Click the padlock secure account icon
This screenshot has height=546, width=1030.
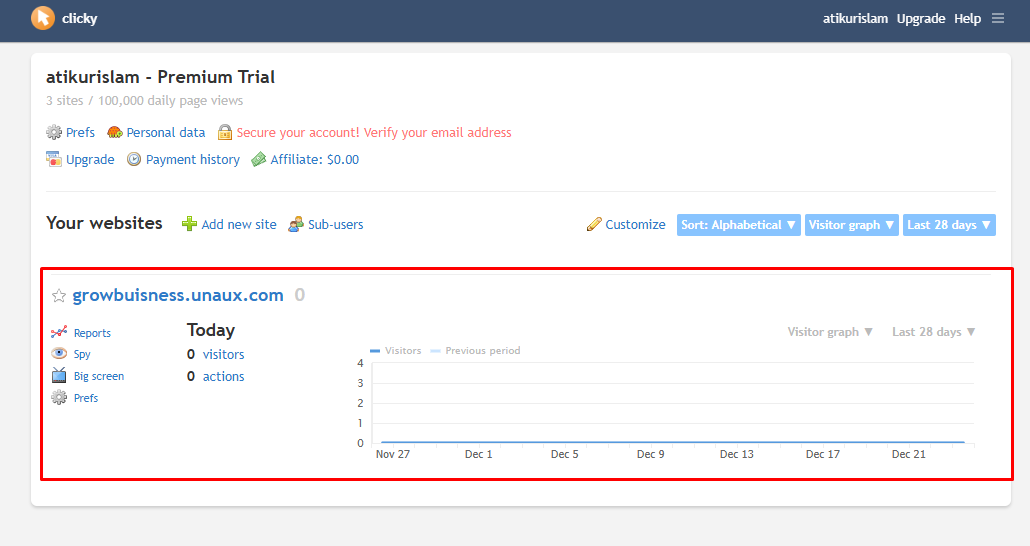click(225, 132)
